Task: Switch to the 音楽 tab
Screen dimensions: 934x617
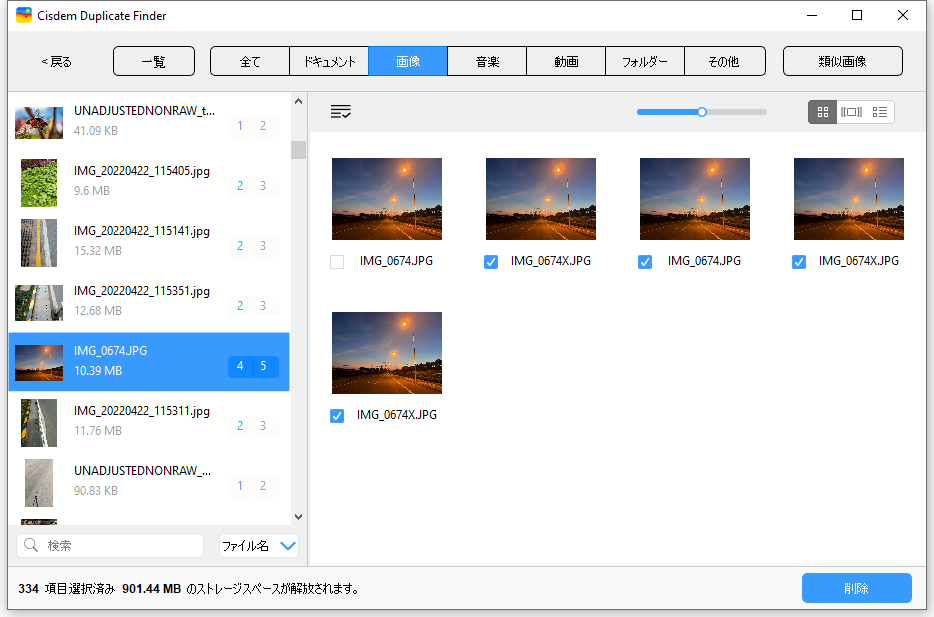Action: coord(487,61)
